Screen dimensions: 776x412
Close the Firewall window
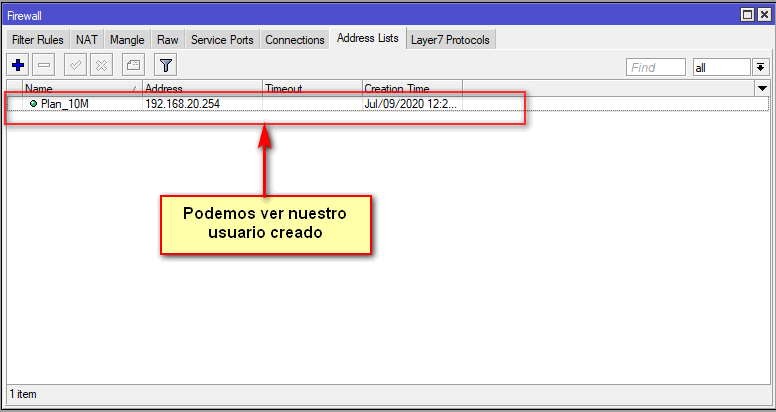coord(763,15)
